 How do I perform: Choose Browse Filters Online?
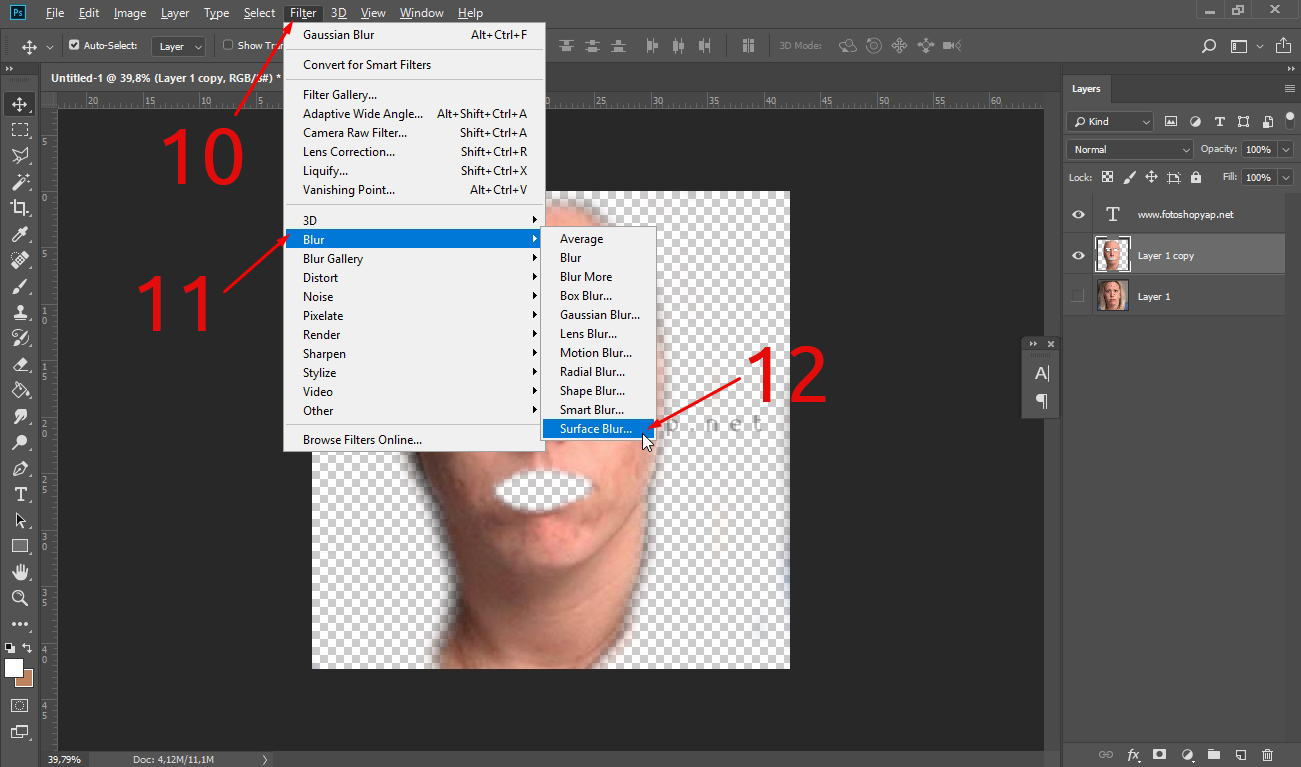pos(362,440)
